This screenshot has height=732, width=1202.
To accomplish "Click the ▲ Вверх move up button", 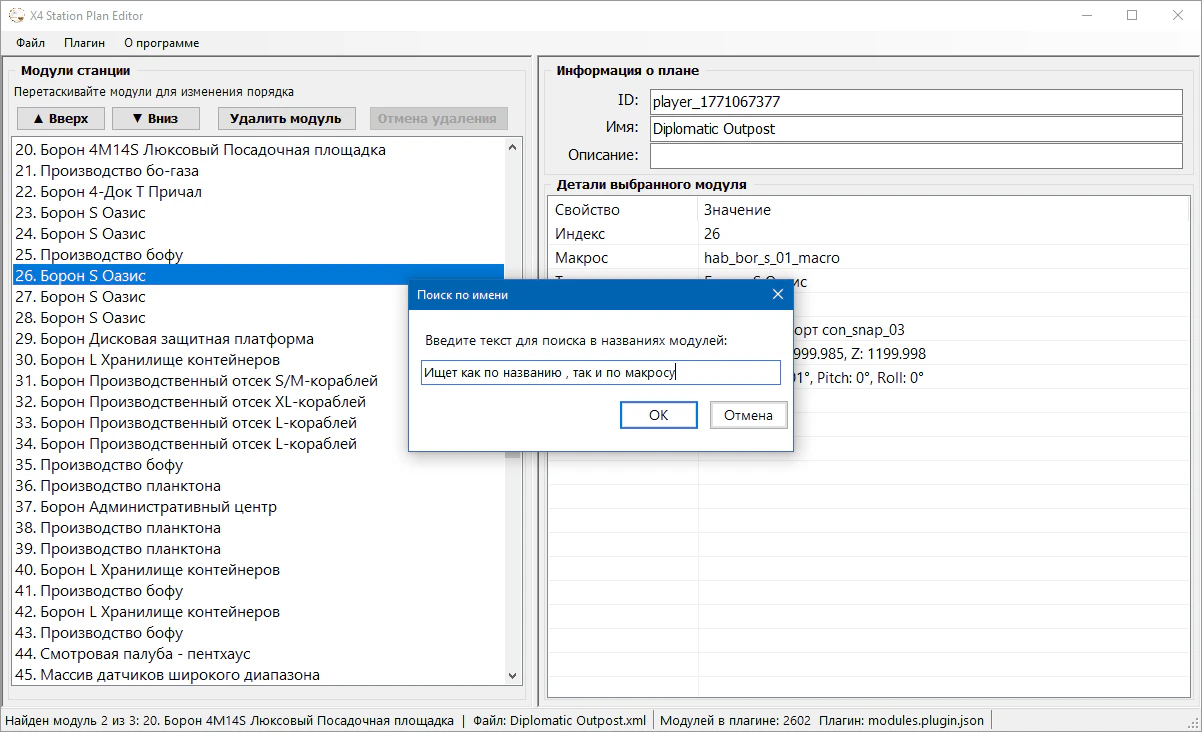I will [x=60, y=118].
